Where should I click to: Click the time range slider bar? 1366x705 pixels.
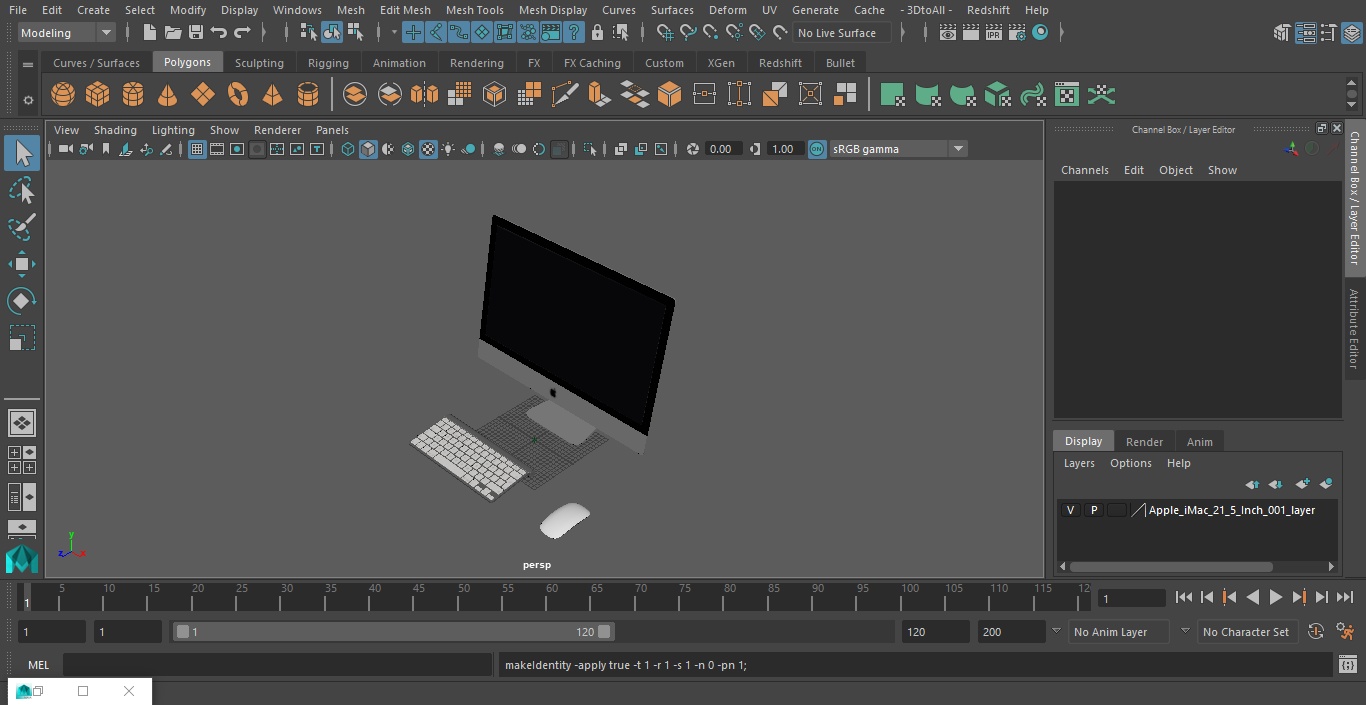[393, 632]
